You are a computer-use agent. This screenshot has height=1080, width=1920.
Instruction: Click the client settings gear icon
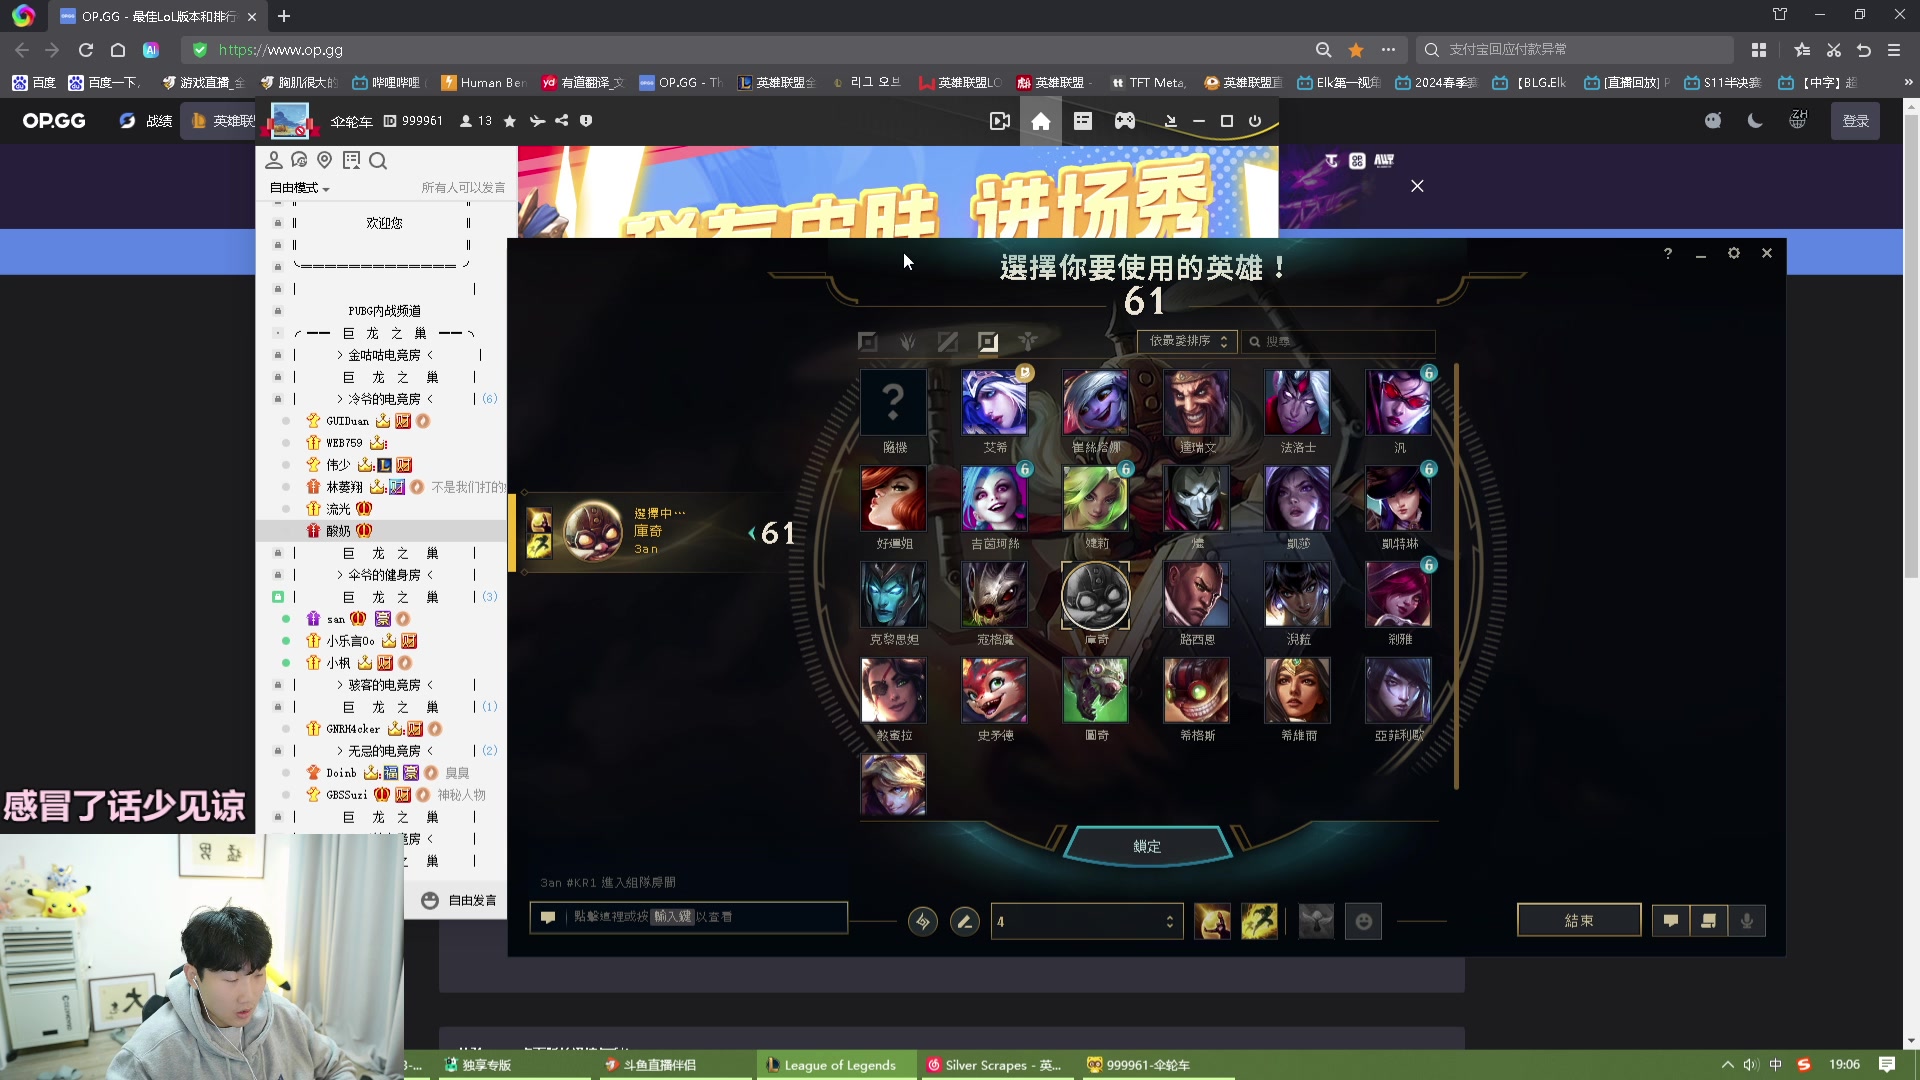point(1733,254)
